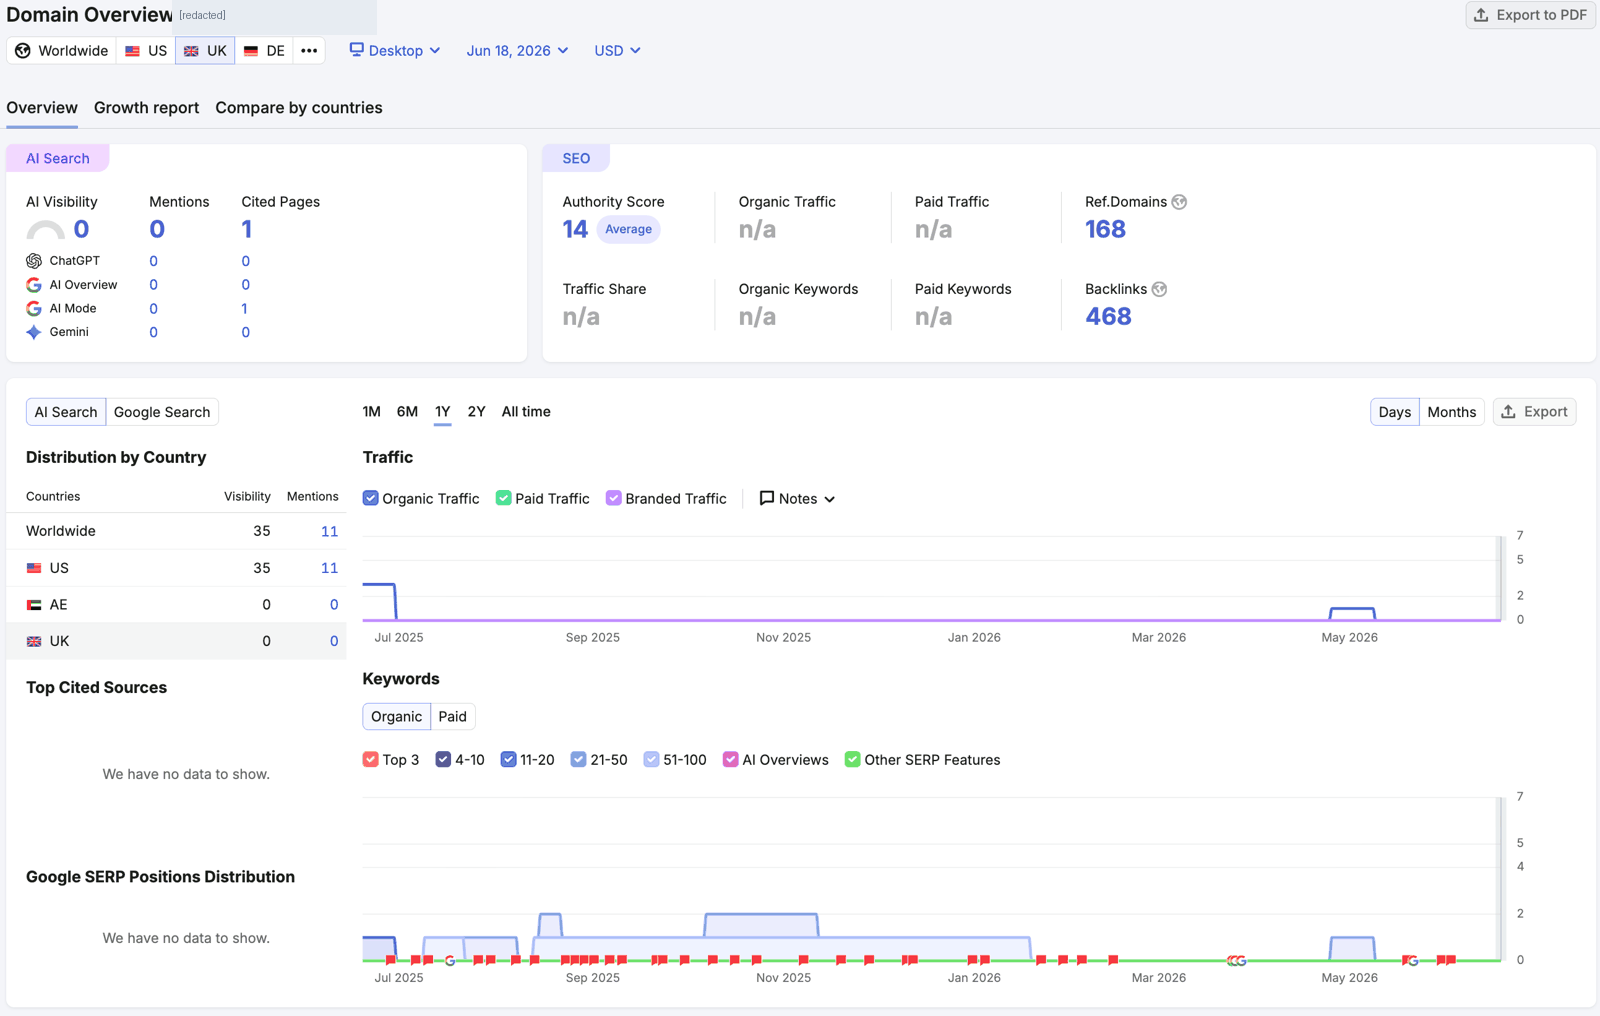
Task: Click the upload icon beside the chart Export label
Action: coord(1509,412)
